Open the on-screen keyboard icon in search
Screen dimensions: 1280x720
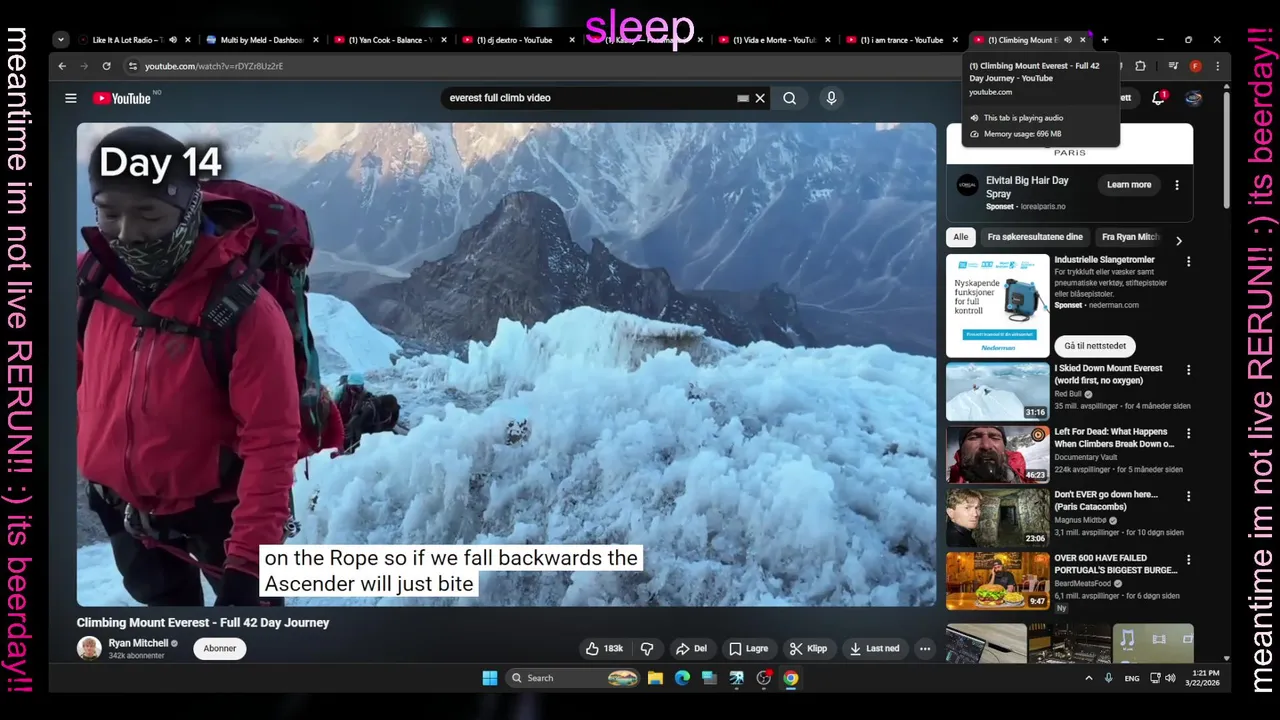(743, 98)
